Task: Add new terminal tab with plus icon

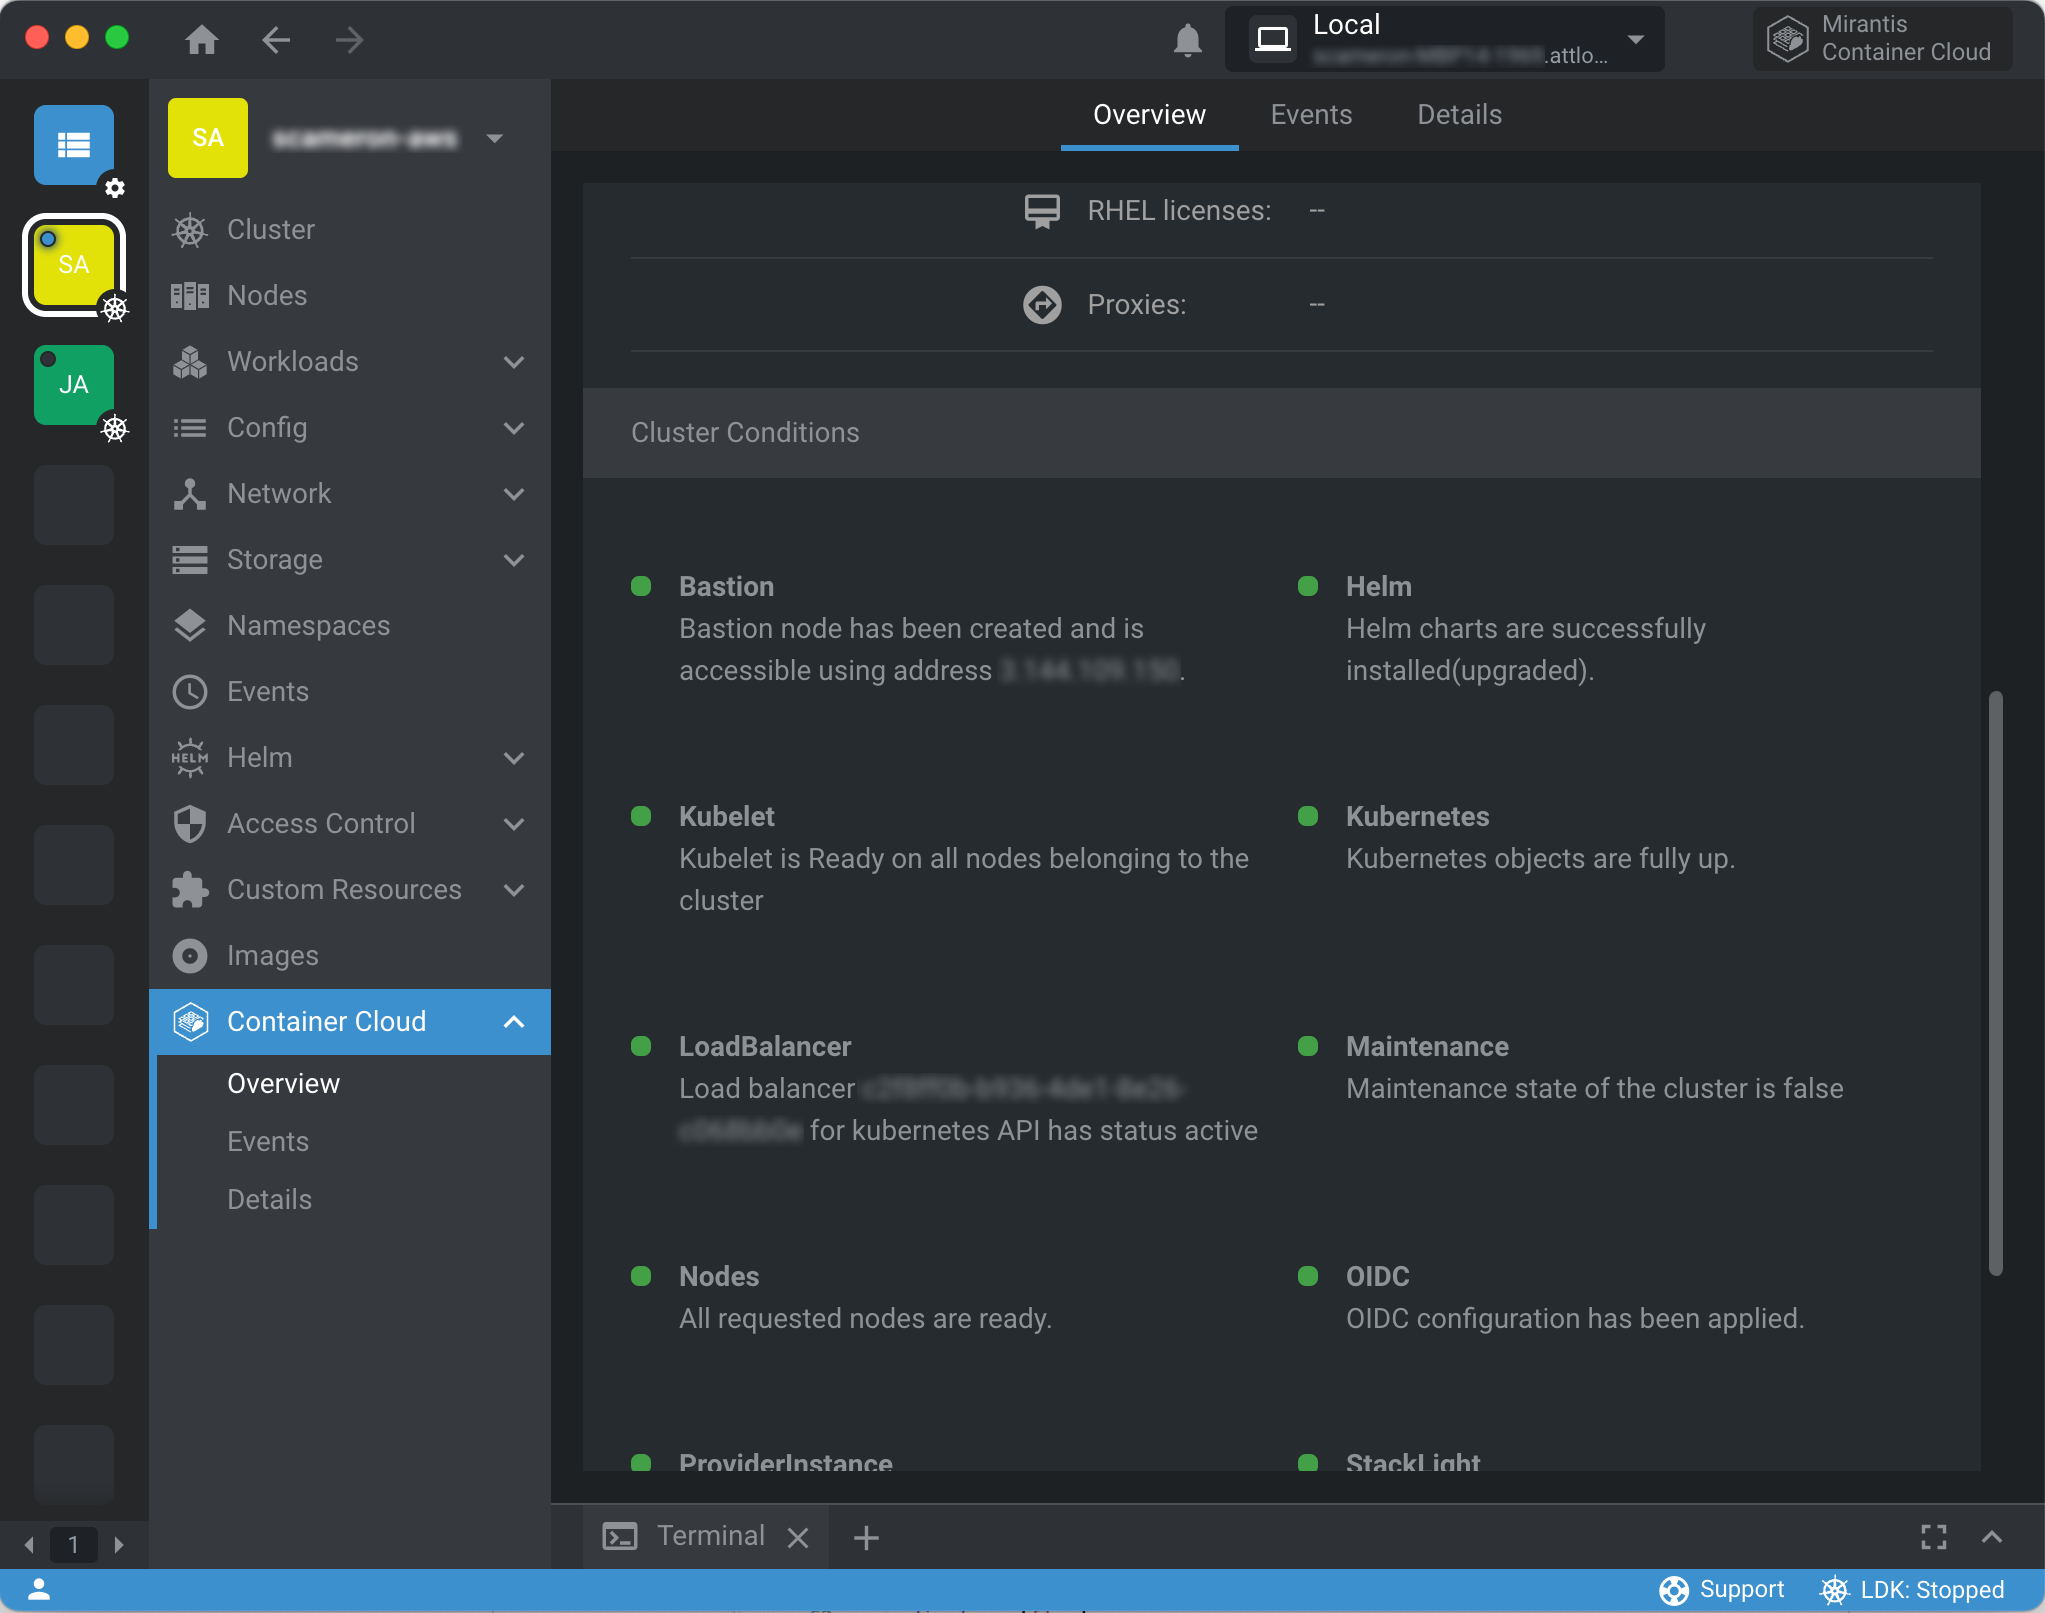Action: coord(866,1537)
